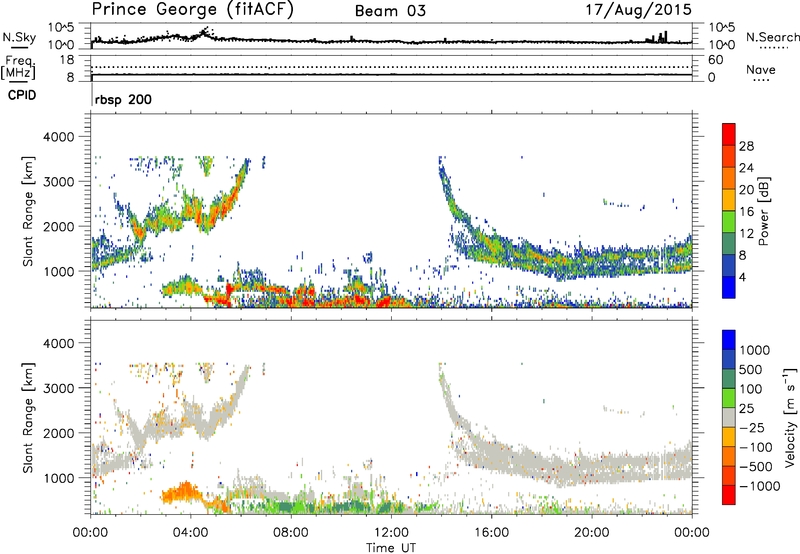Click the '18' tick on frequency axis
The width and height of the screenshot is (800, 554).
point(67,60)
